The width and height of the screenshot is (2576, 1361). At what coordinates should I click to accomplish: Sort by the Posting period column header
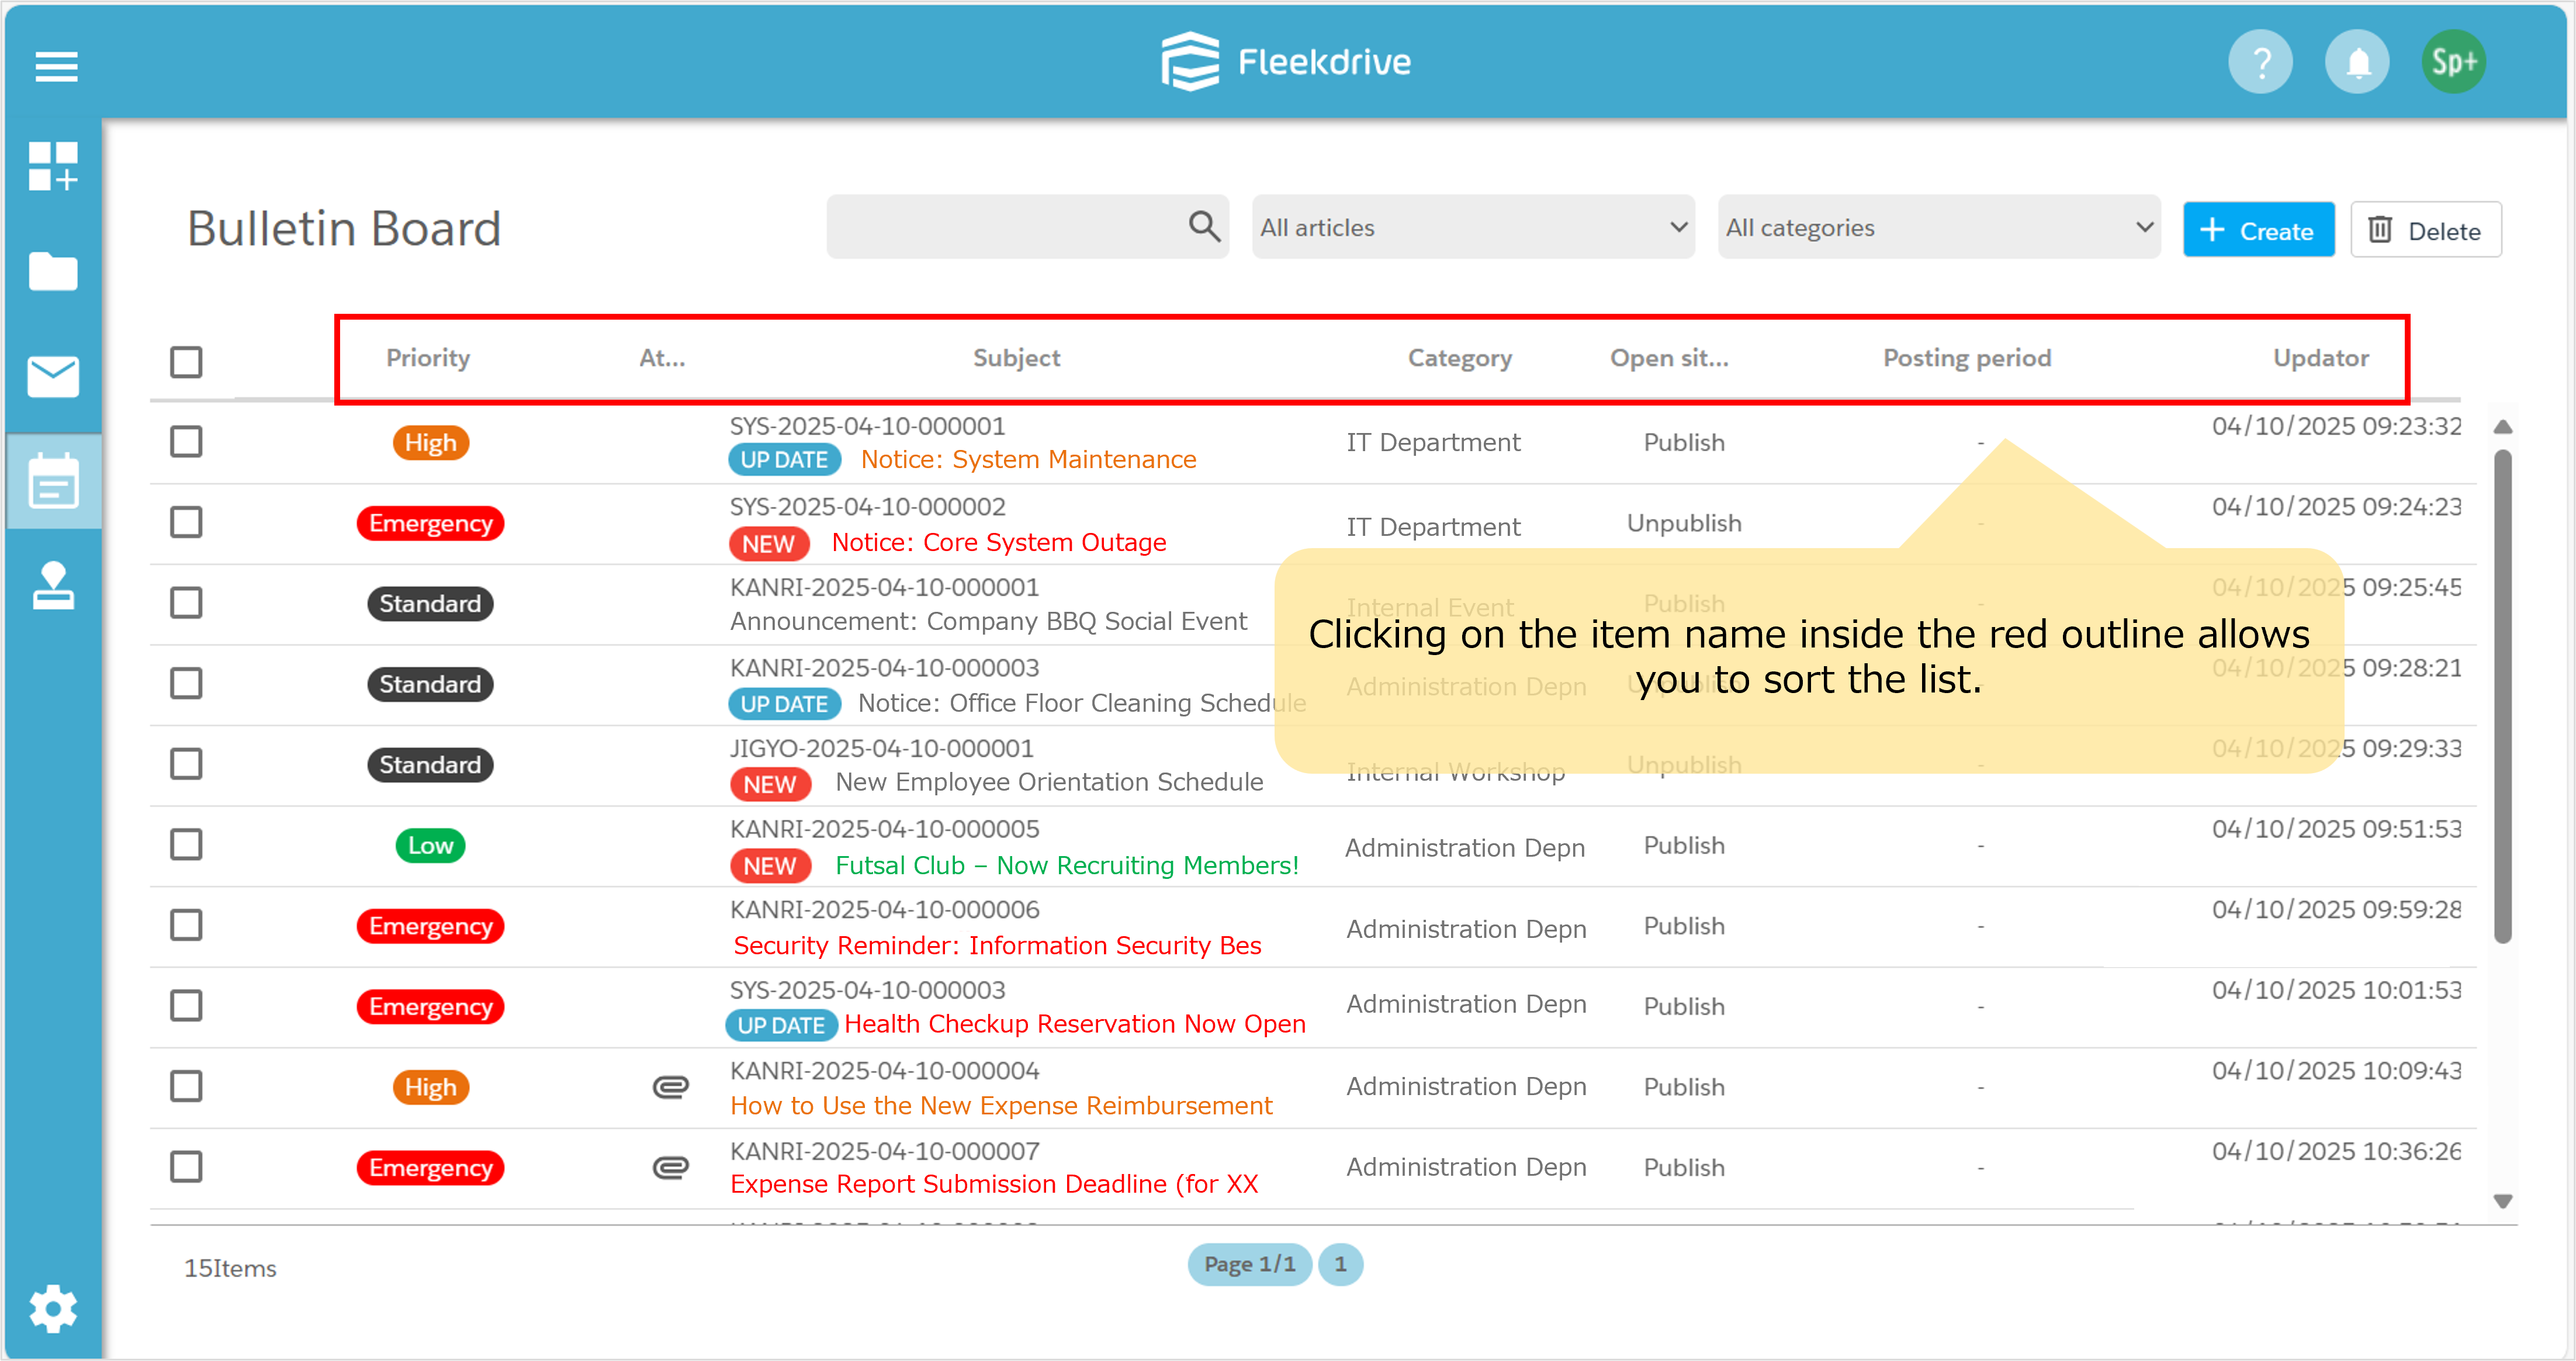1967,358
